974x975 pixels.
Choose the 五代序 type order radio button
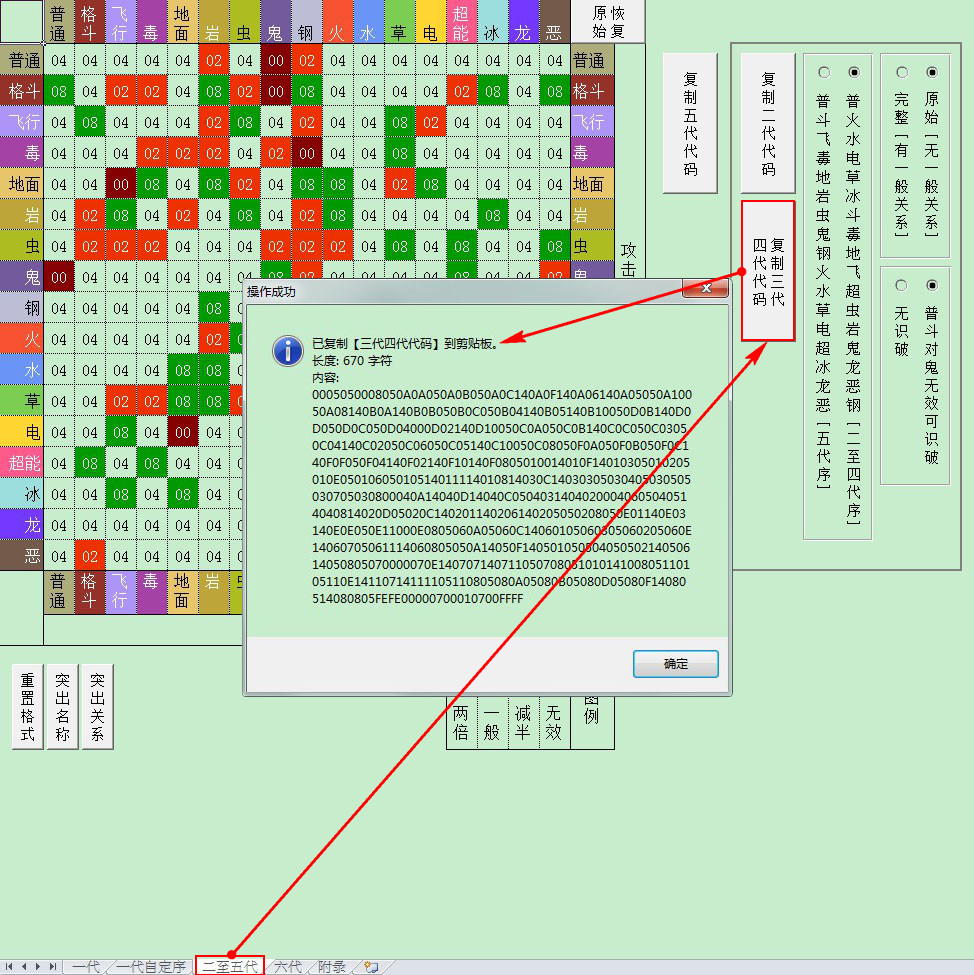pyautogui.click(x=824, y=72)
